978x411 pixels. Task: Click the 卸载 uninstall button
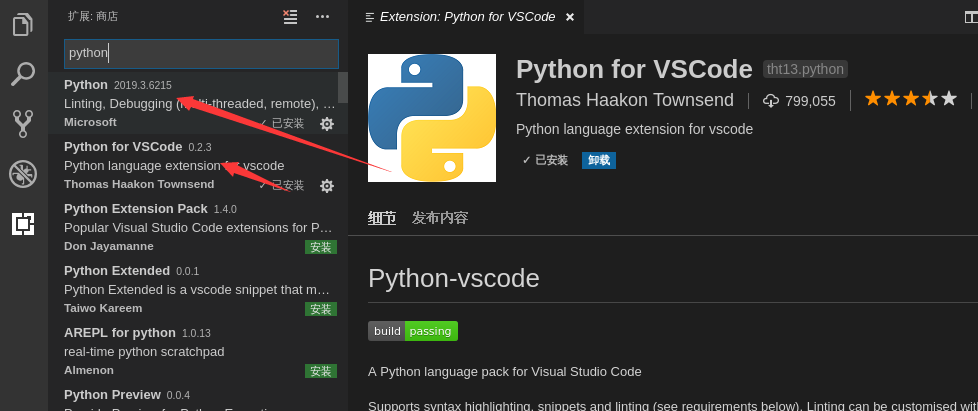[x=599, y=160]
